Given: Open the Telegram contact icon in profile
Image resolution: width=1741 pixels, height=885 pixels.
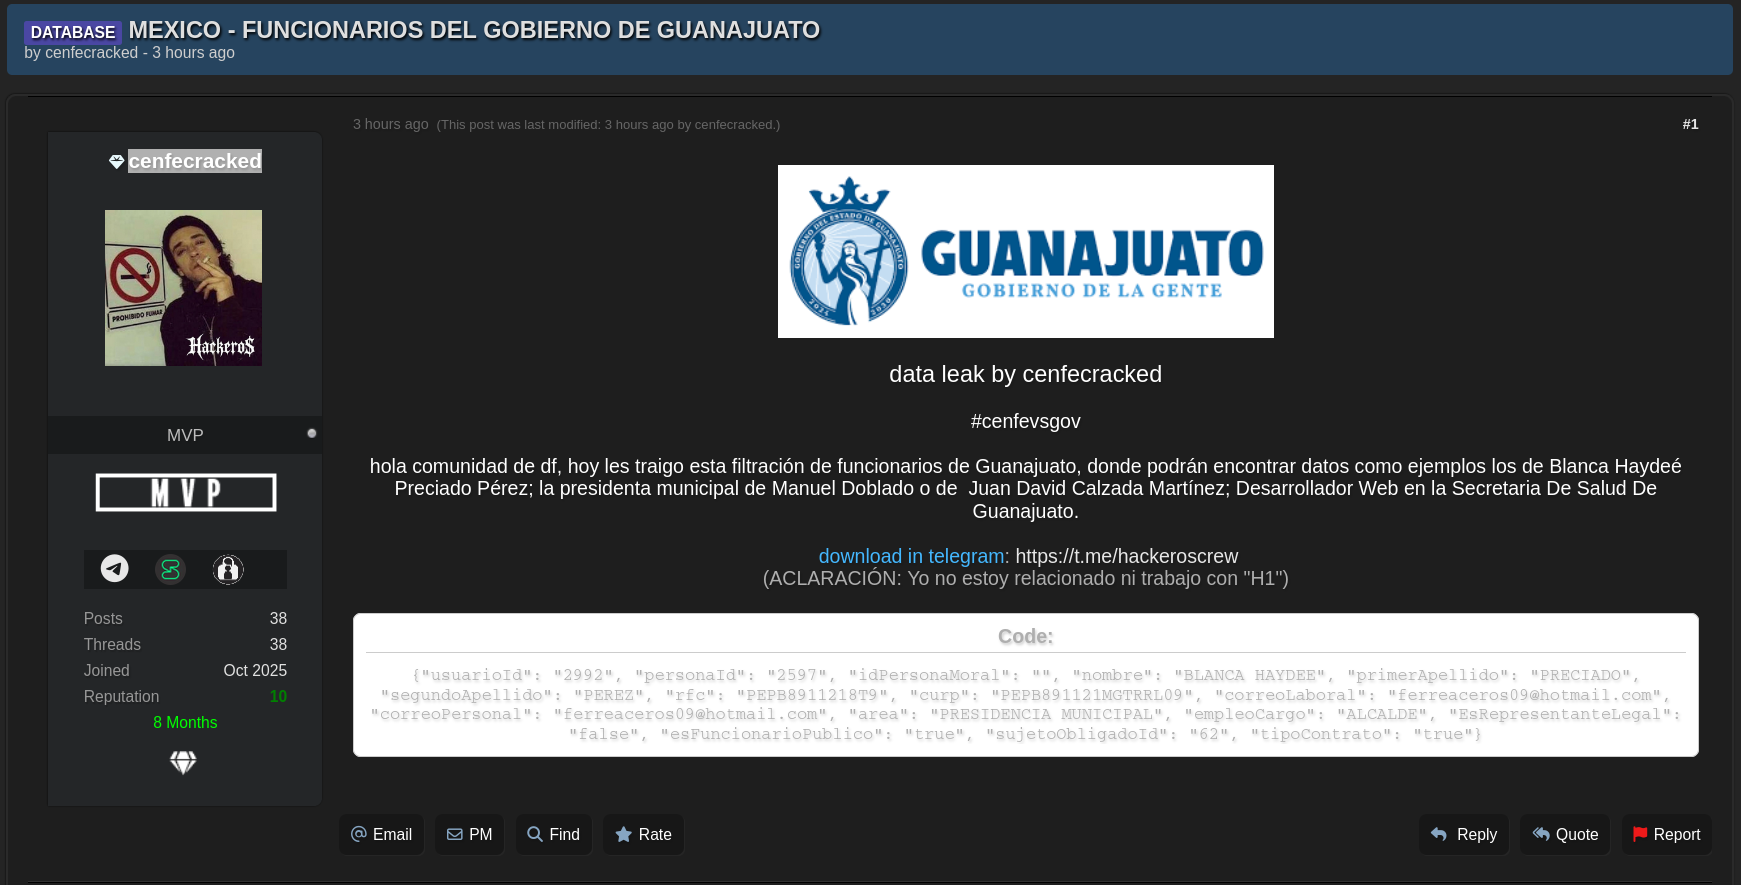Looking at the screenshot, I should click(x=115, y=569).
